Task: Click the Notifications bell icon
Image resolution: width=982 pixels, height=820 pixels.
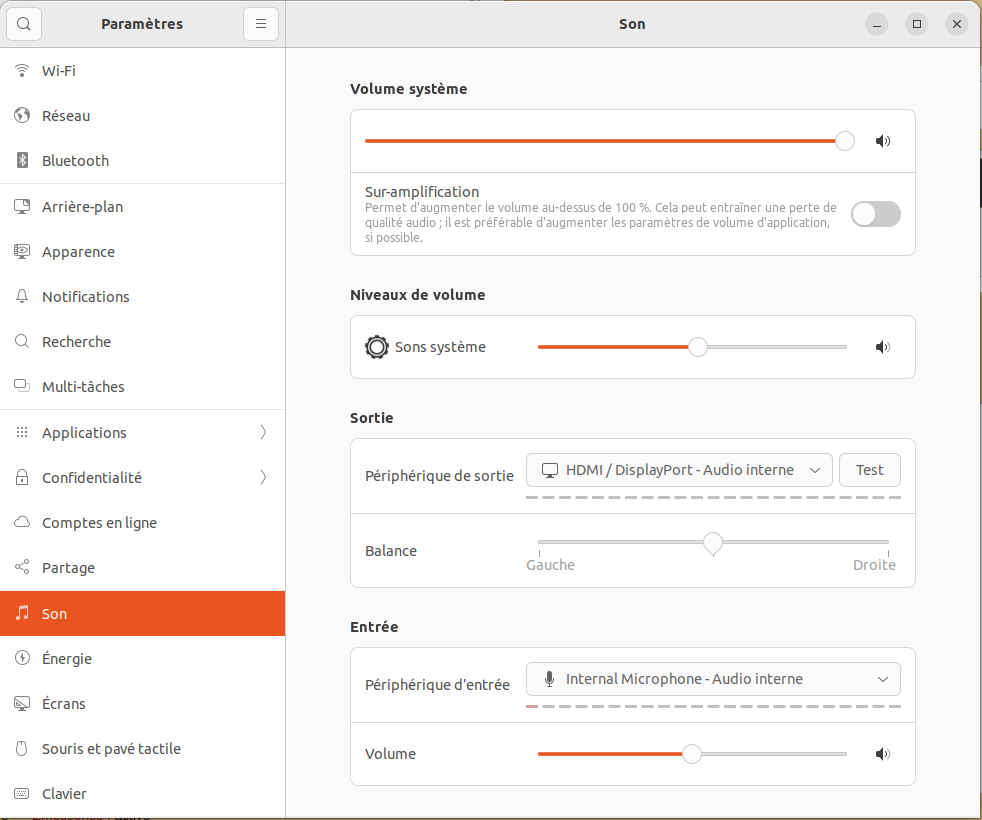Action: tap(22, 296)
